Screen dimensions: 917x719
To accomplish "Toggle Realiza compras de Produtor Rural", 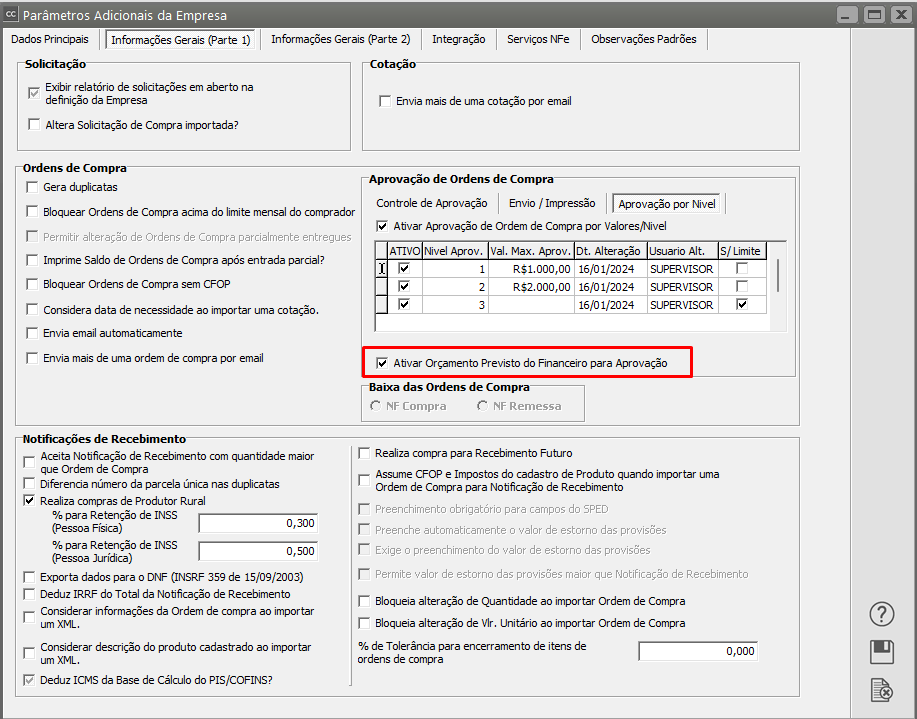I will 29,500.
